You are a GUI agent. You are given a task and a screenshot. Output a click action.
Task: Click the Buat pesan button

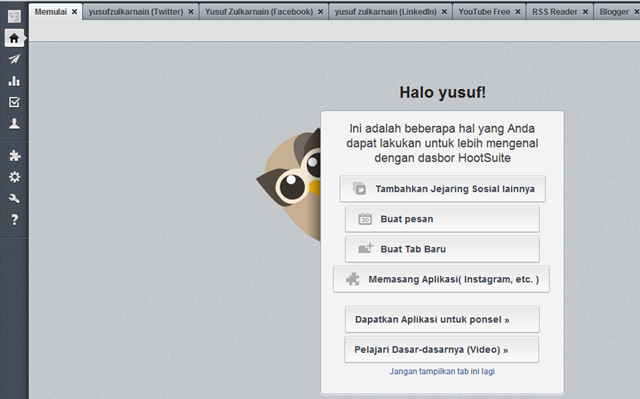point(442,219)
